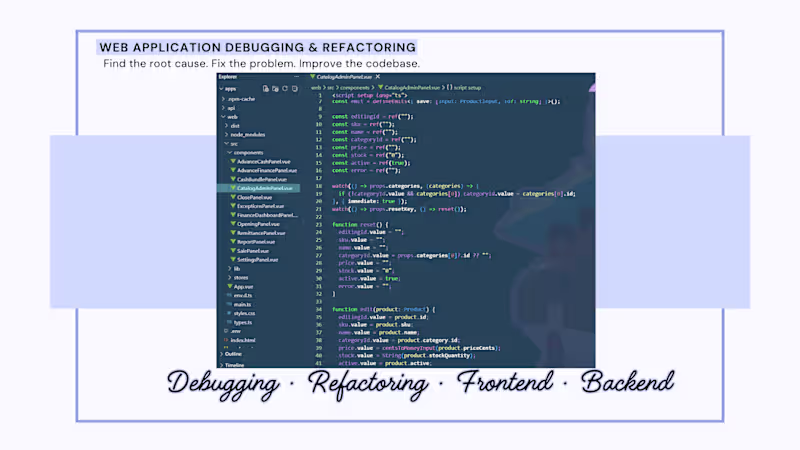Click the 'function reset()' code line
800x450 pixels.
click(x=360, y=224)
